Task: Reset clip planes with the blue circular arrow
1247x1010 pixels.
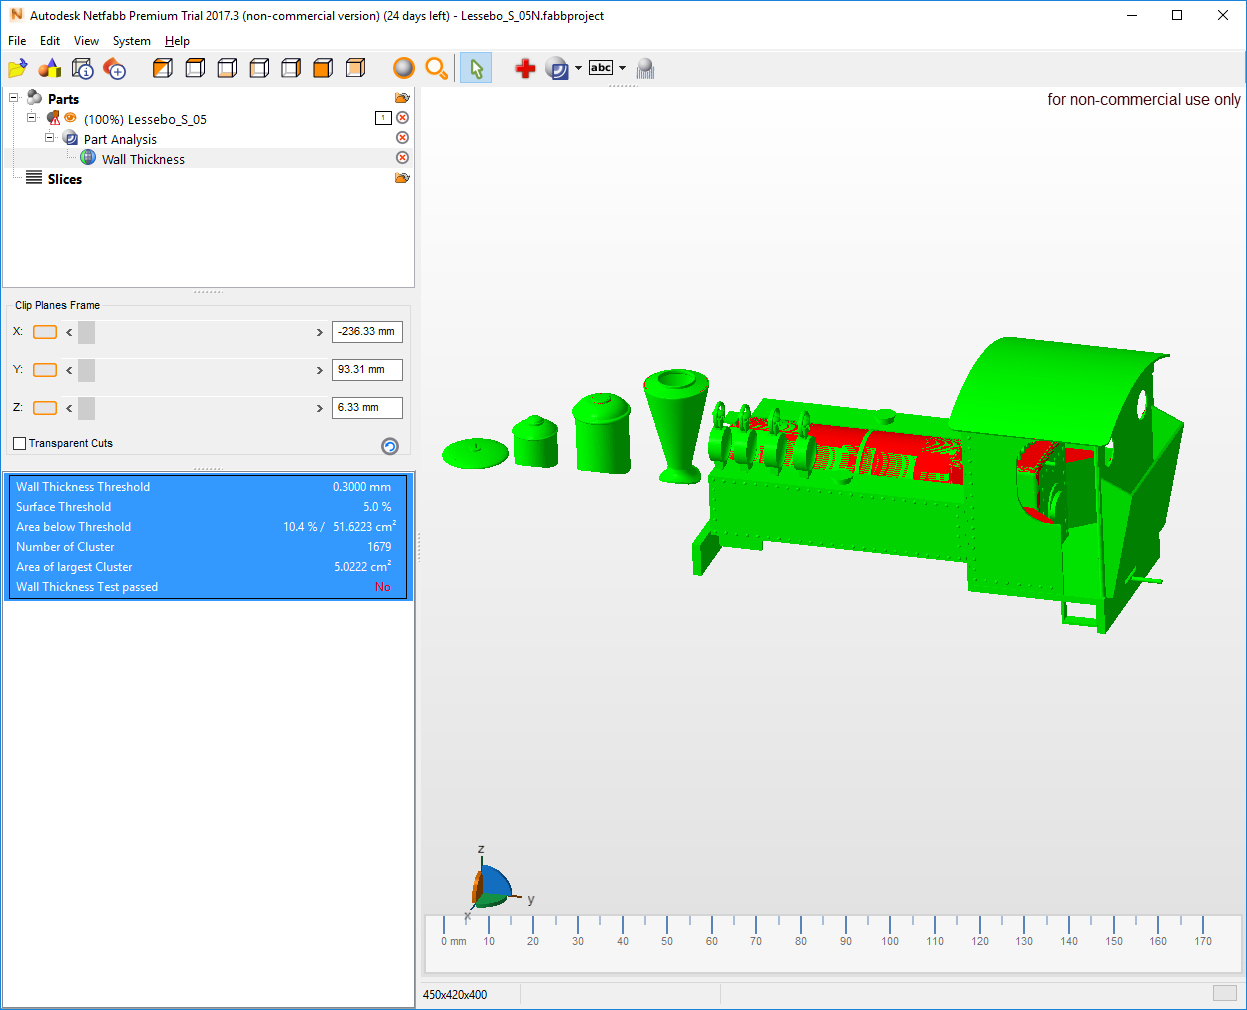Action: point(390,446)
